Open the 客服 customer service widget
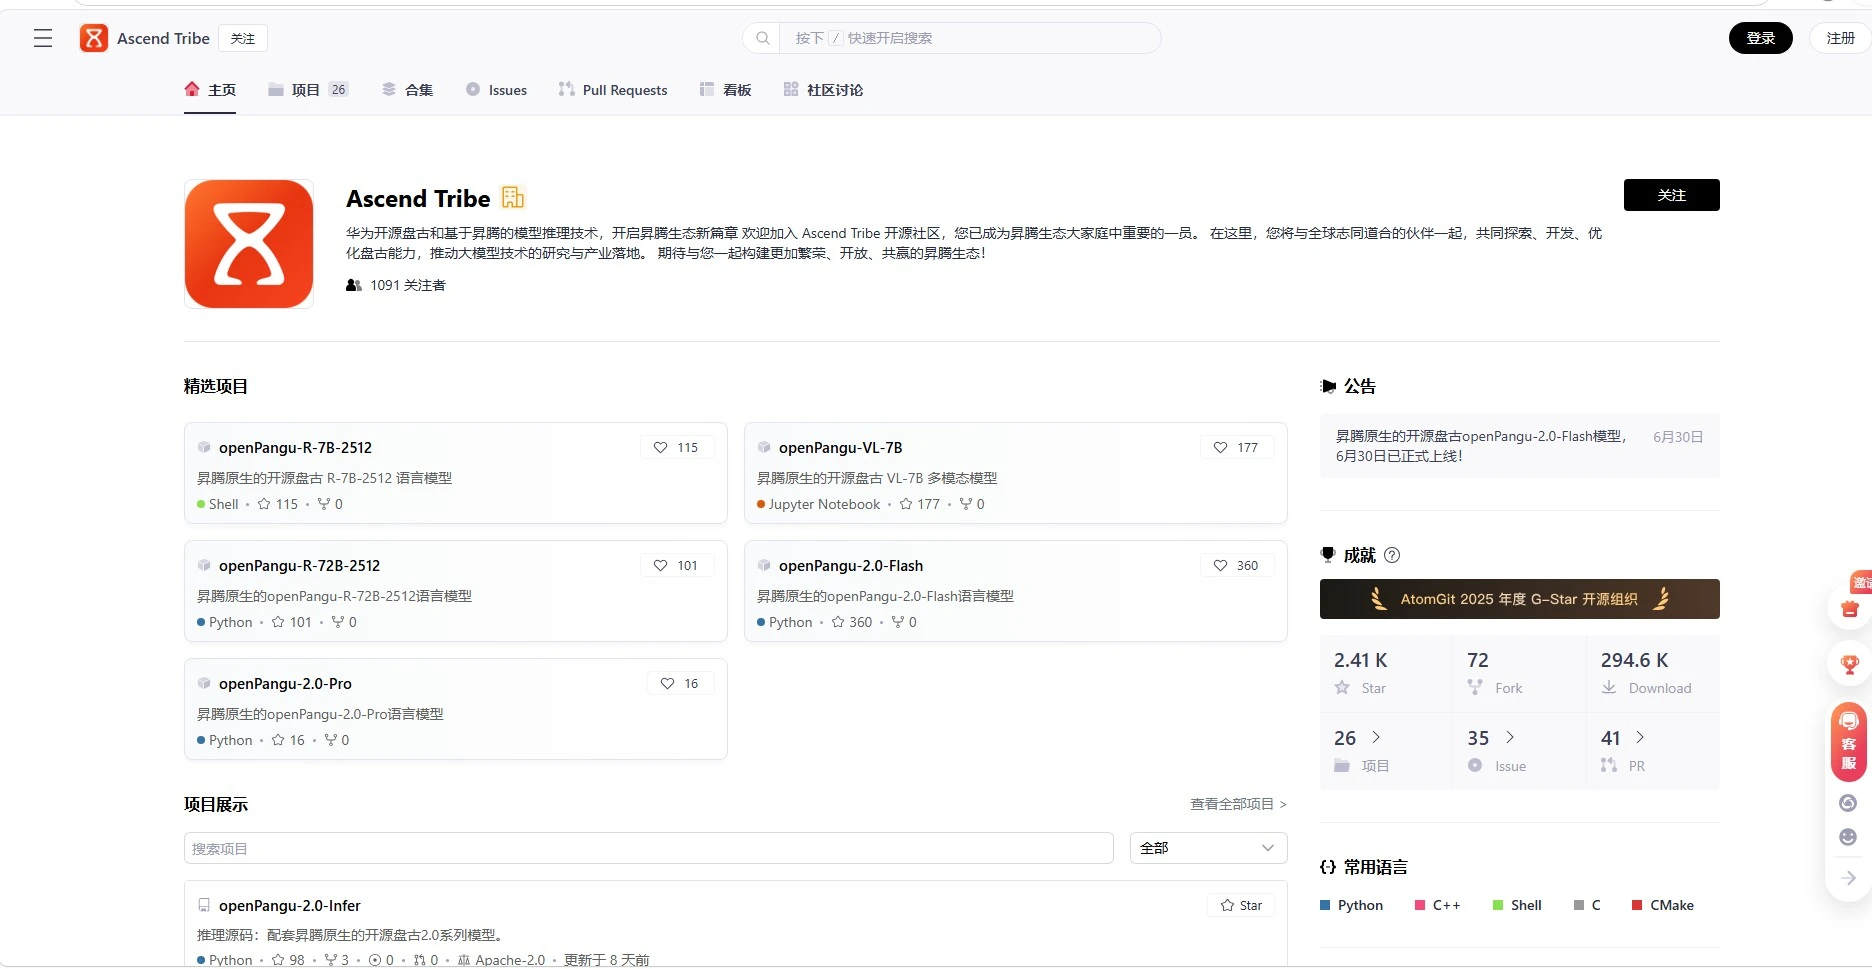The height and width of the screenshot is (969, 1872). (x=1848, y=742)
